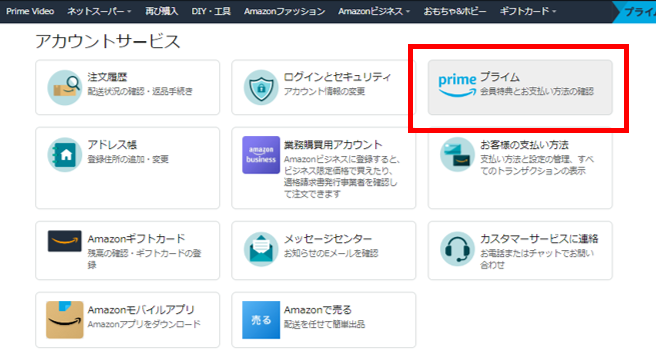This screenshot has width=656, height=362.
Task: Click アカウント情報の変更 text
Action: (324, 91)
